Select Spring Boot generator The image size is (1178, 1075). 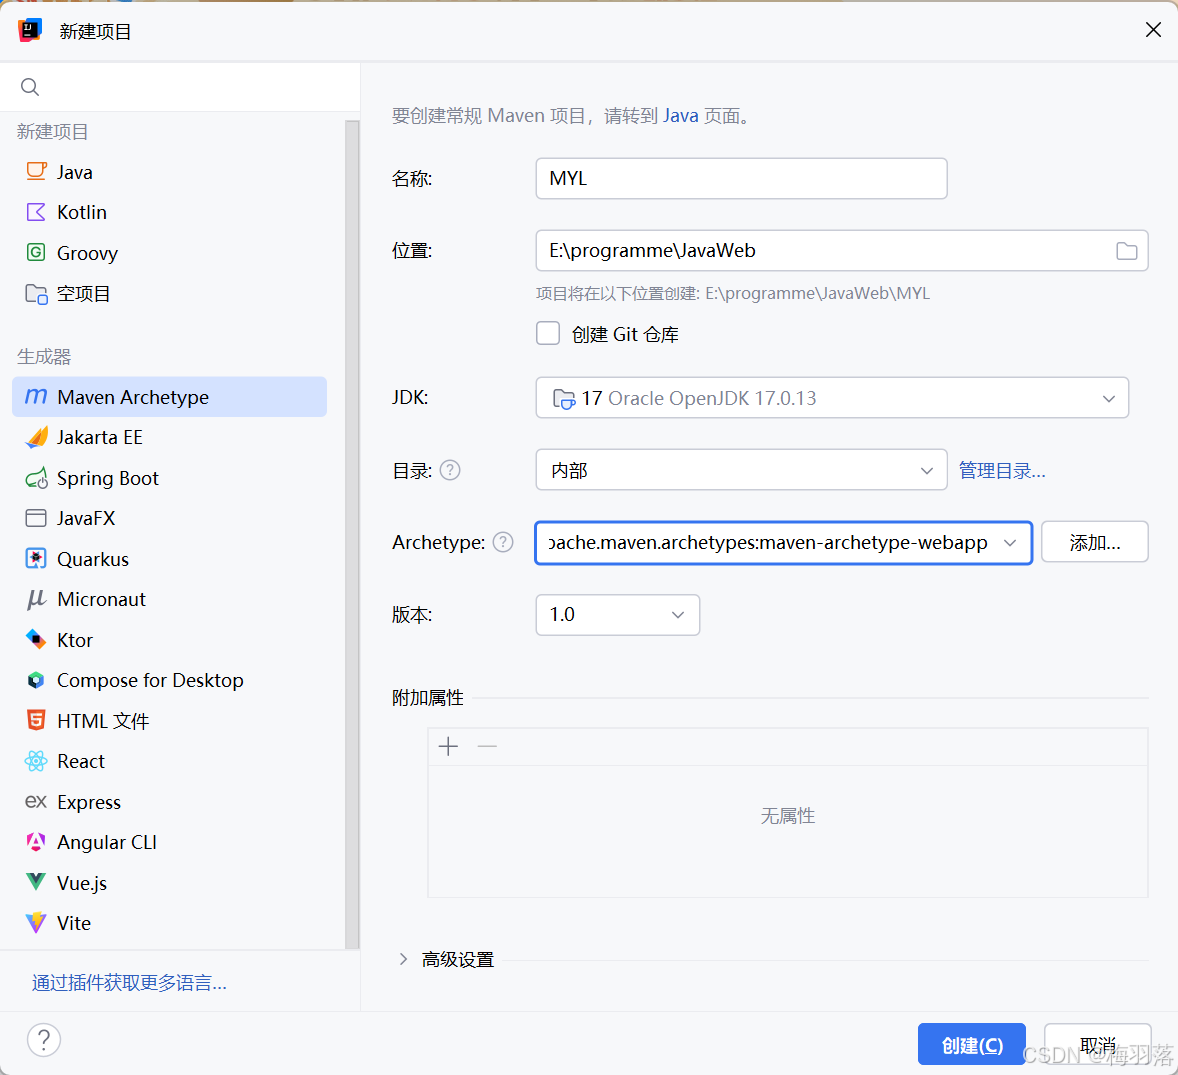click(x=170, y=479)
